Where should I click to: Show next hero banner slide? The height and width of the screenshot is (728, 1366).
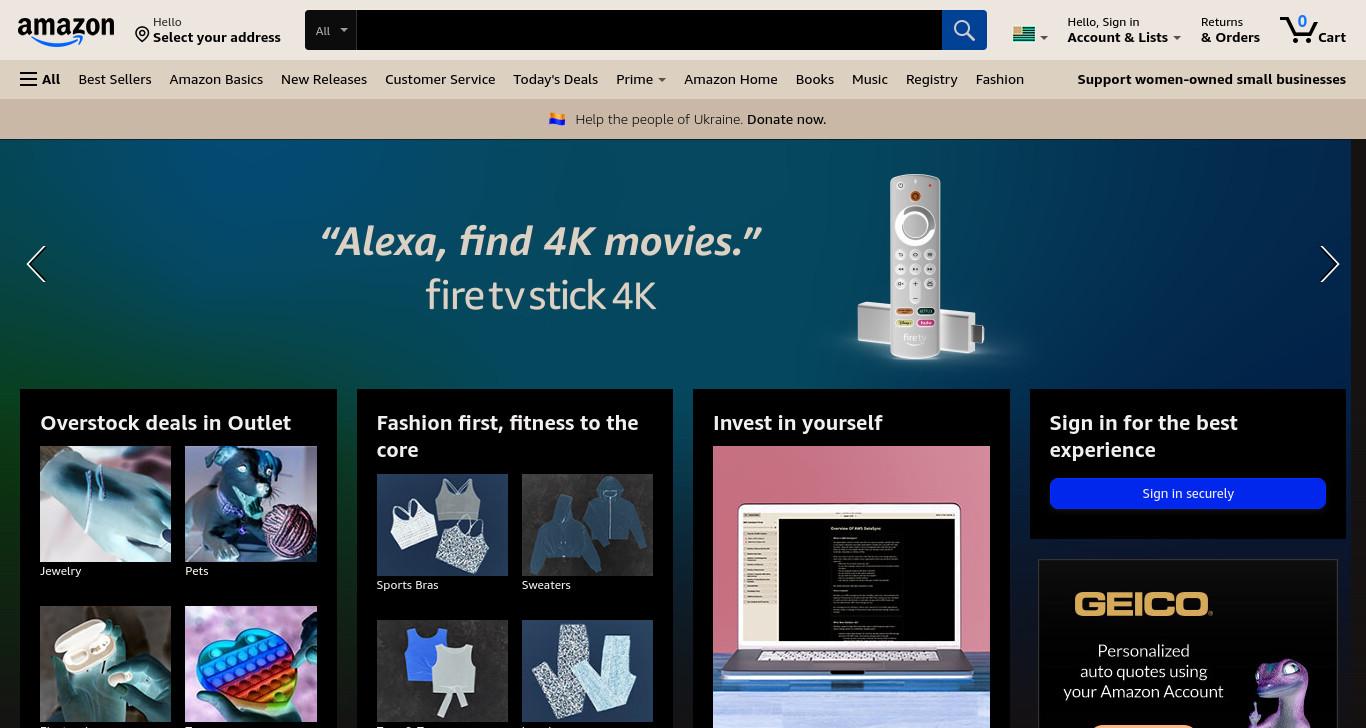[x=1329, y=264]
